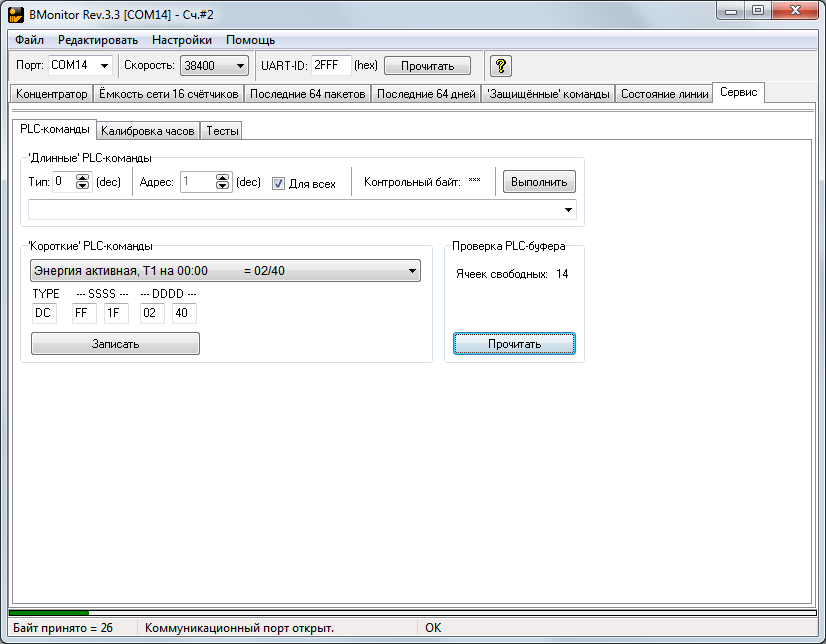Open the Помощь menu
This screenshot has height=644, width=826.
250,40
